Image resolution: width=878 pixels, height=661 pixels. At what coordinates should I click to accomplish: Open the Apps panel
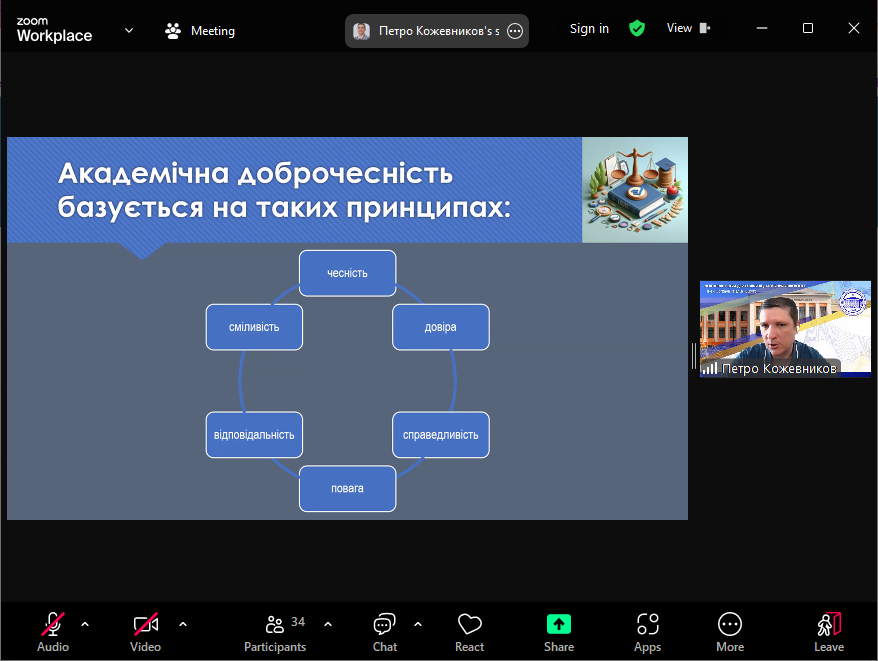tap(647, 631)
